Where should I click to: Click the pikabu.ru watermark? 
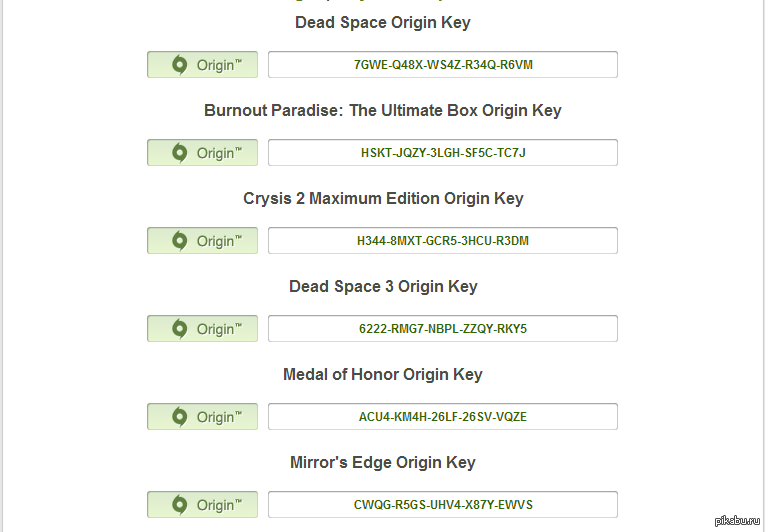(737, 521)
